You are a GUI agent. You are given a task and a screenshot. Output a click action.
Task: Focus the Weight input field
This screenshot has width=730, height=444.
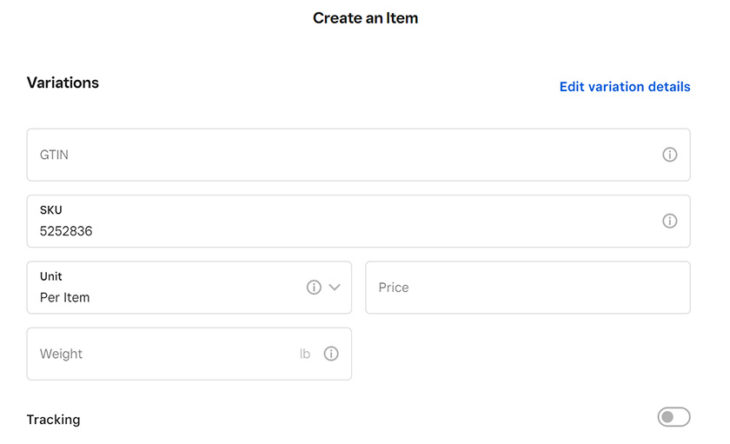(160, 354)
